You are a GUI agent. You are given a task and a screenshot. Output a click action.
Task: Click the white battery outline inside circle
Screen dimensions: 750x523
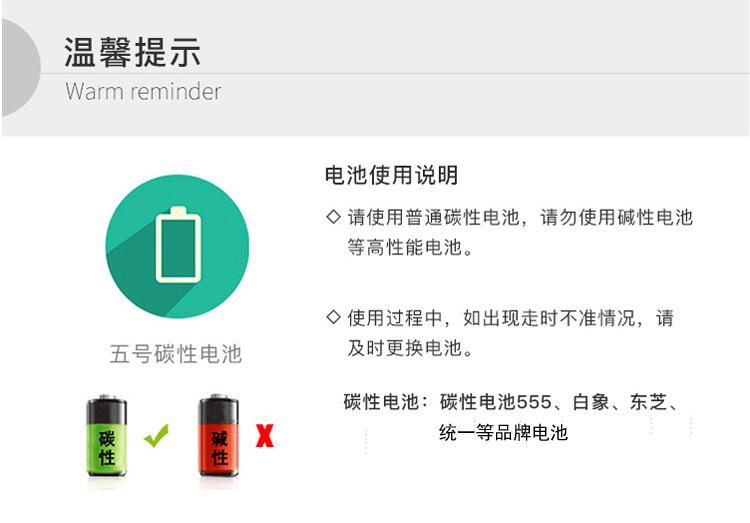178,245
